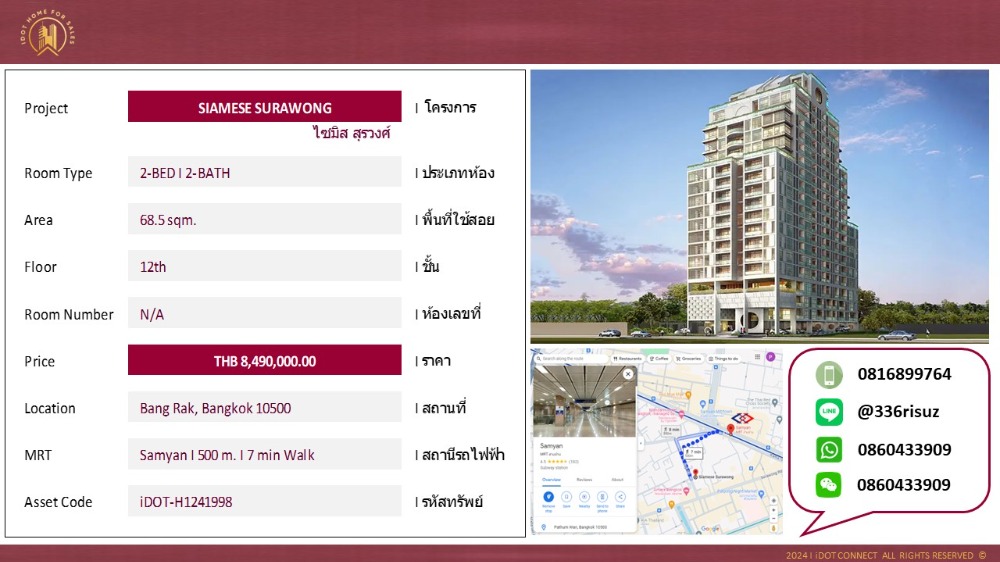Image resolution: width=1000 pixels, height=562 pixels.
Task: Click the Nearby icon in the map card
Action: click(x=584, y=497)
